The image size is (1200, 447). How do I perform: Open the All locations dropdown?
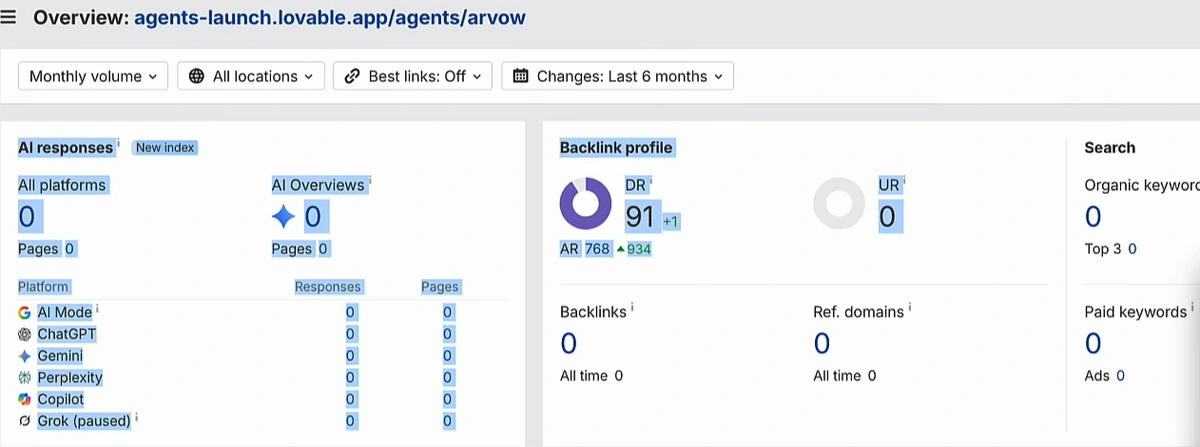(x=251, y=76)
